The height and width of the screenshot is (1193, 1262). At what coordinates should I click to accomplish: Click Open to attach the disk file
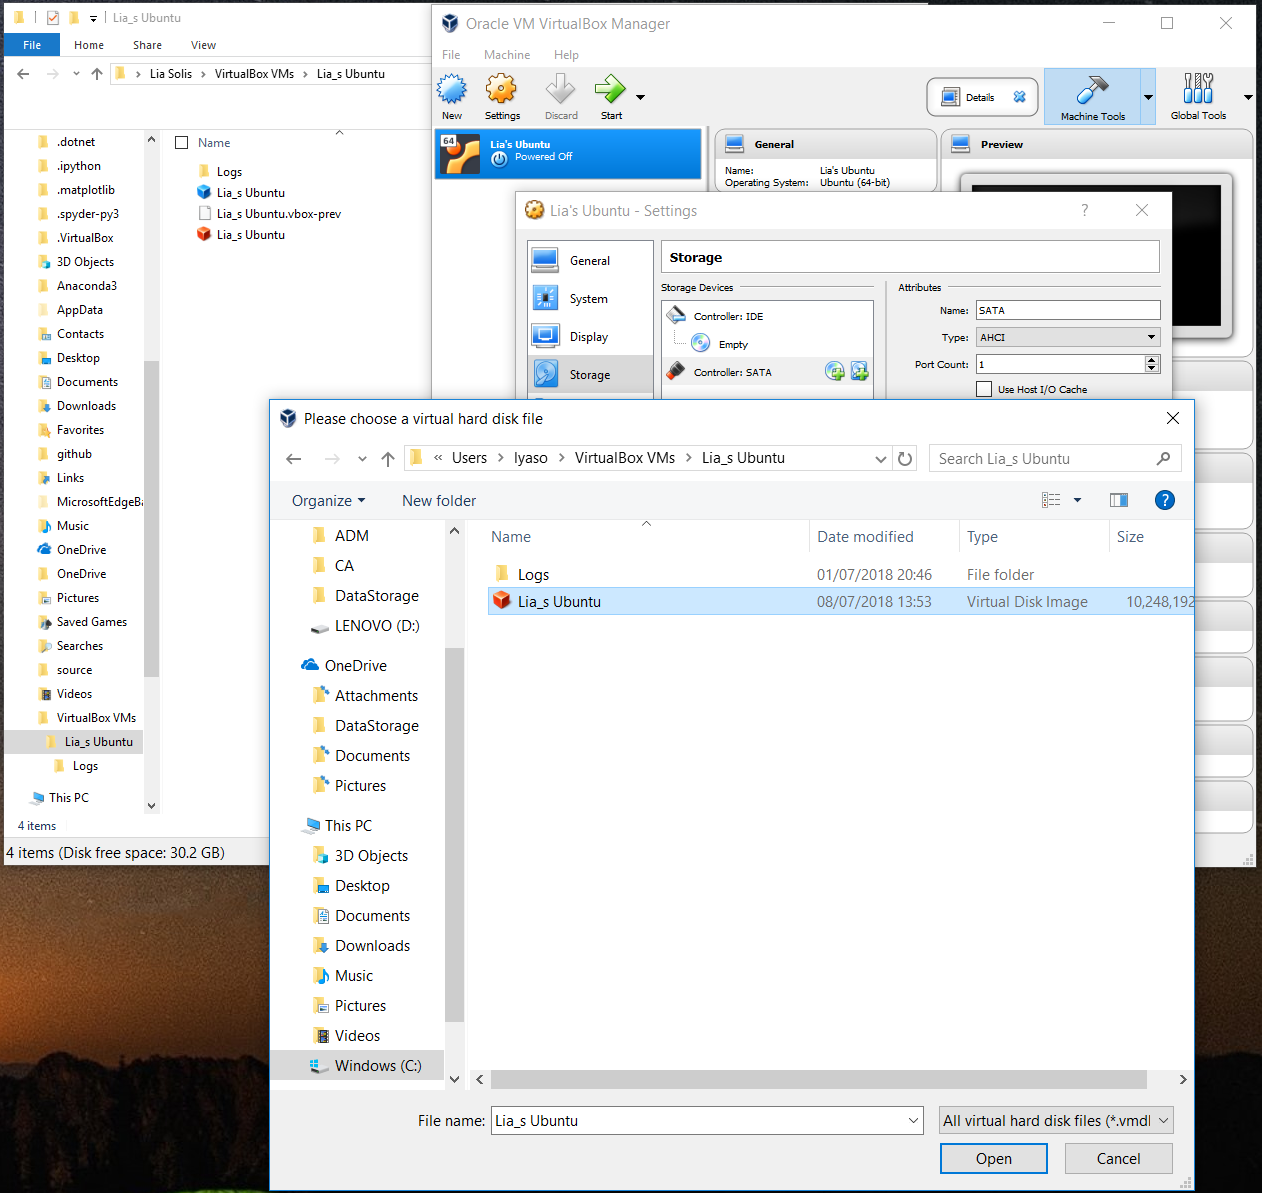tap(993, 1158)
